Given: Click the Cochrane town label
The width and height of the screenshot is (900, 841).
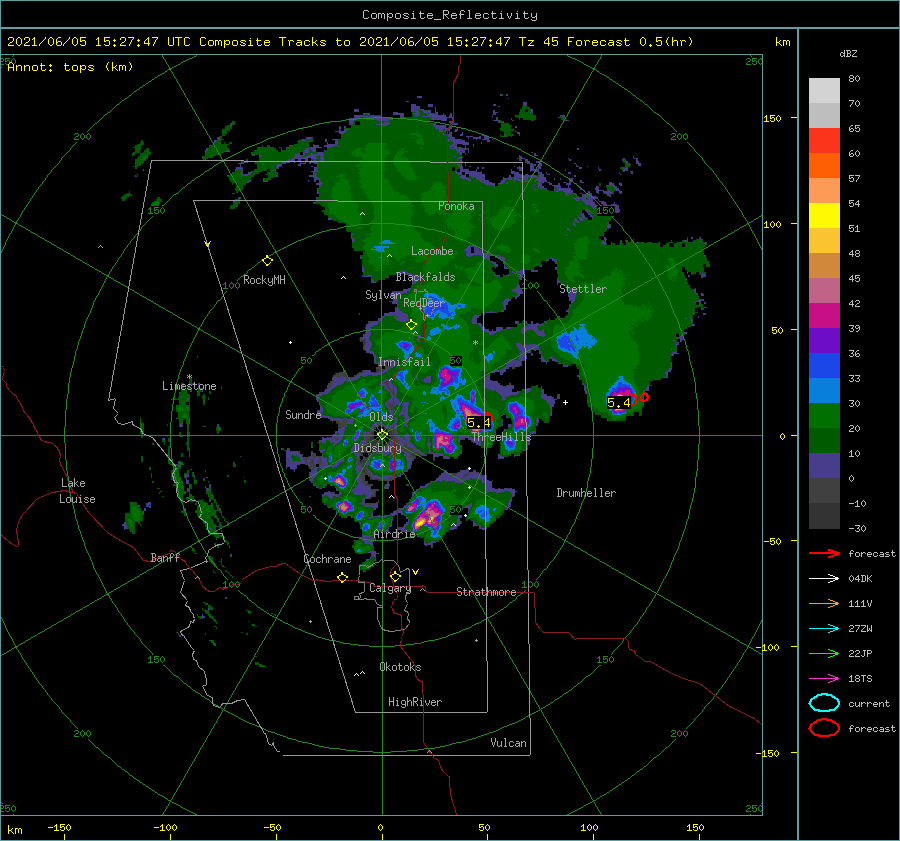Looking at the screenshot, I should coord(327,559).
